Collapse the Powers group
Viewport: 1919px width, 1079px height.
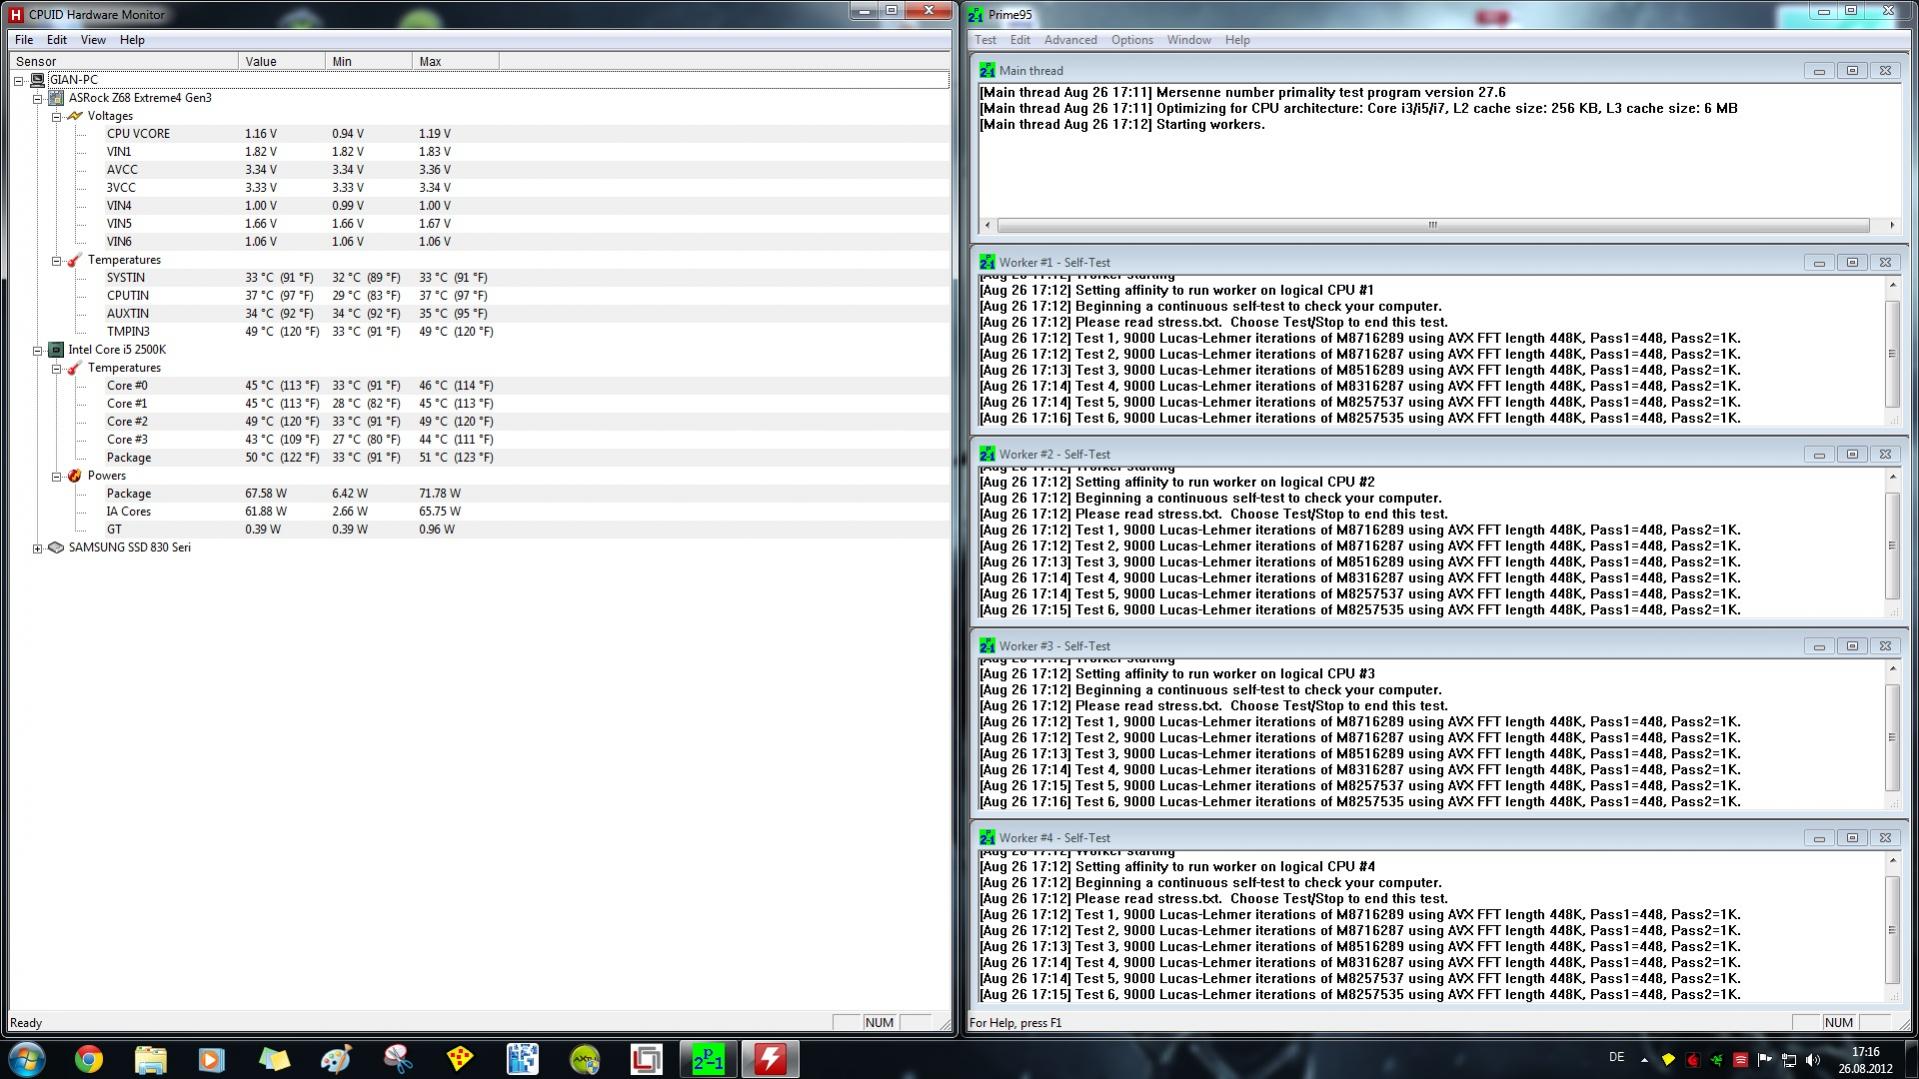coord(57,476)
